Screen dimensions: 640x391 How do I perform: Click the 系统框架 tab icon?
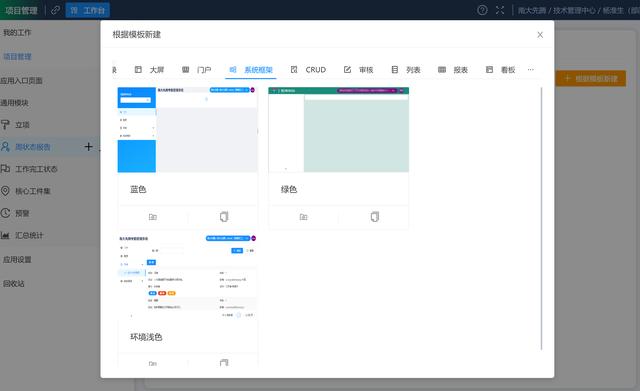[233, 69]
